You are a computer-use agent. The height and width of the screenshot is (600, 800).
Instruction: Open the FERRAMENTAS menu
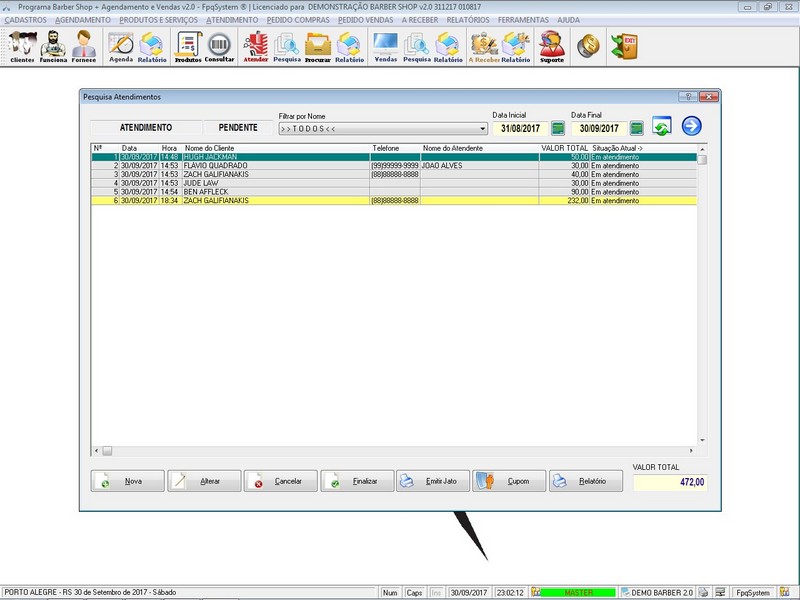[x=523, y=20]
